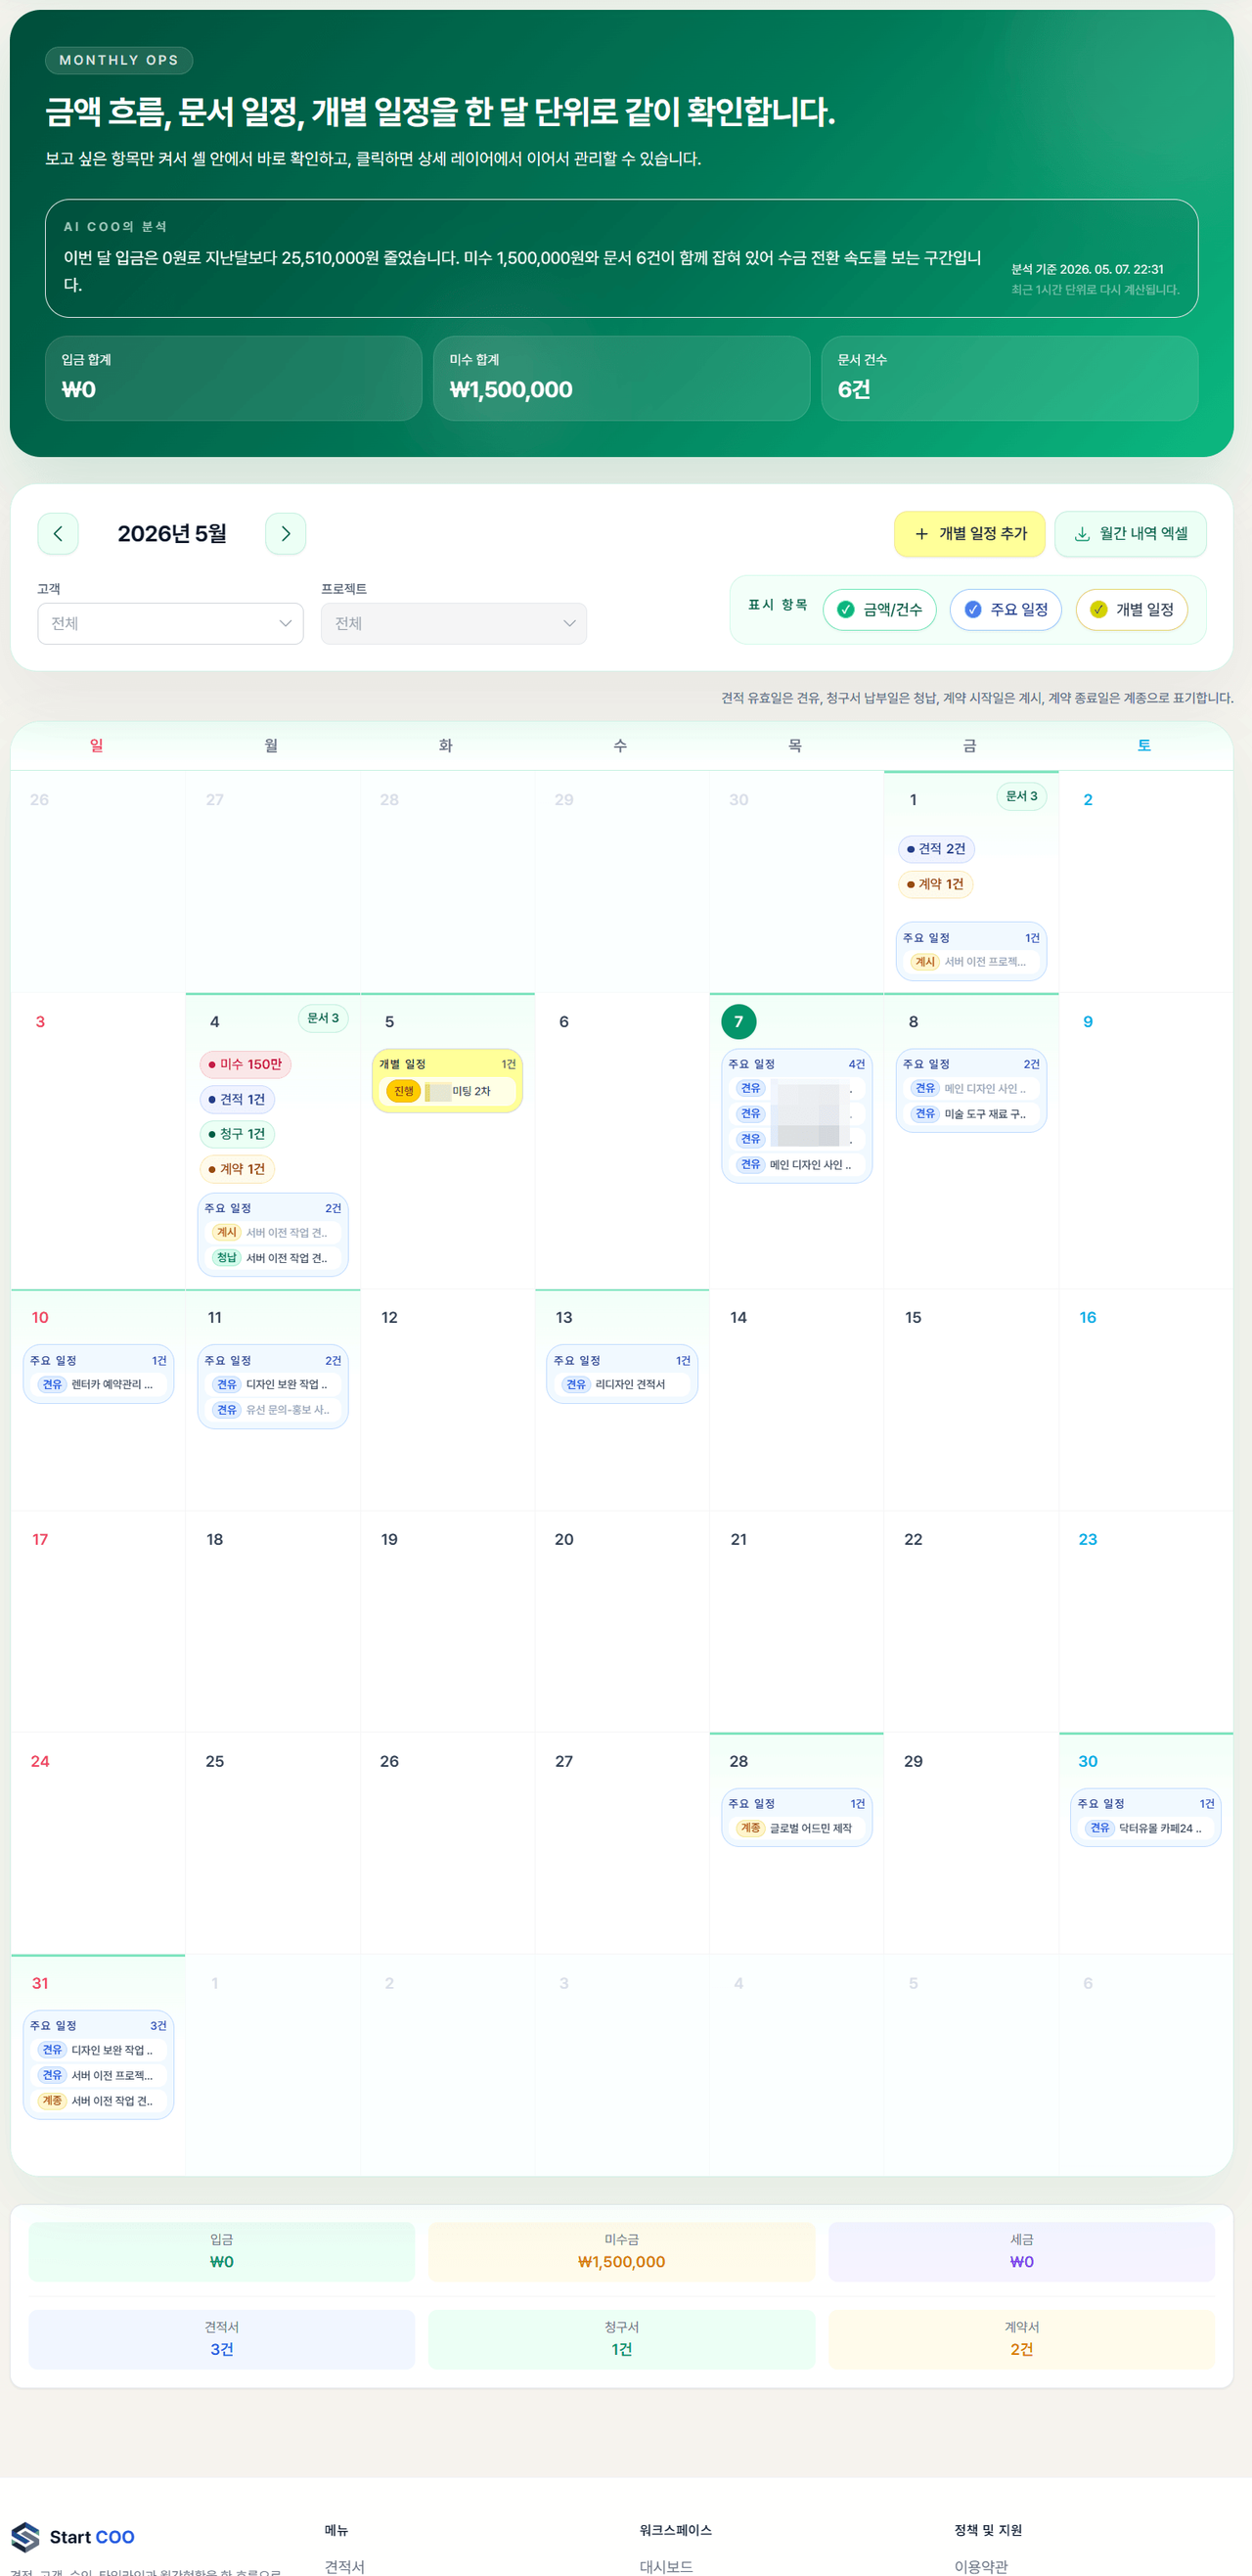Click the 2026년 5월 month title

[x=172, y=534]
